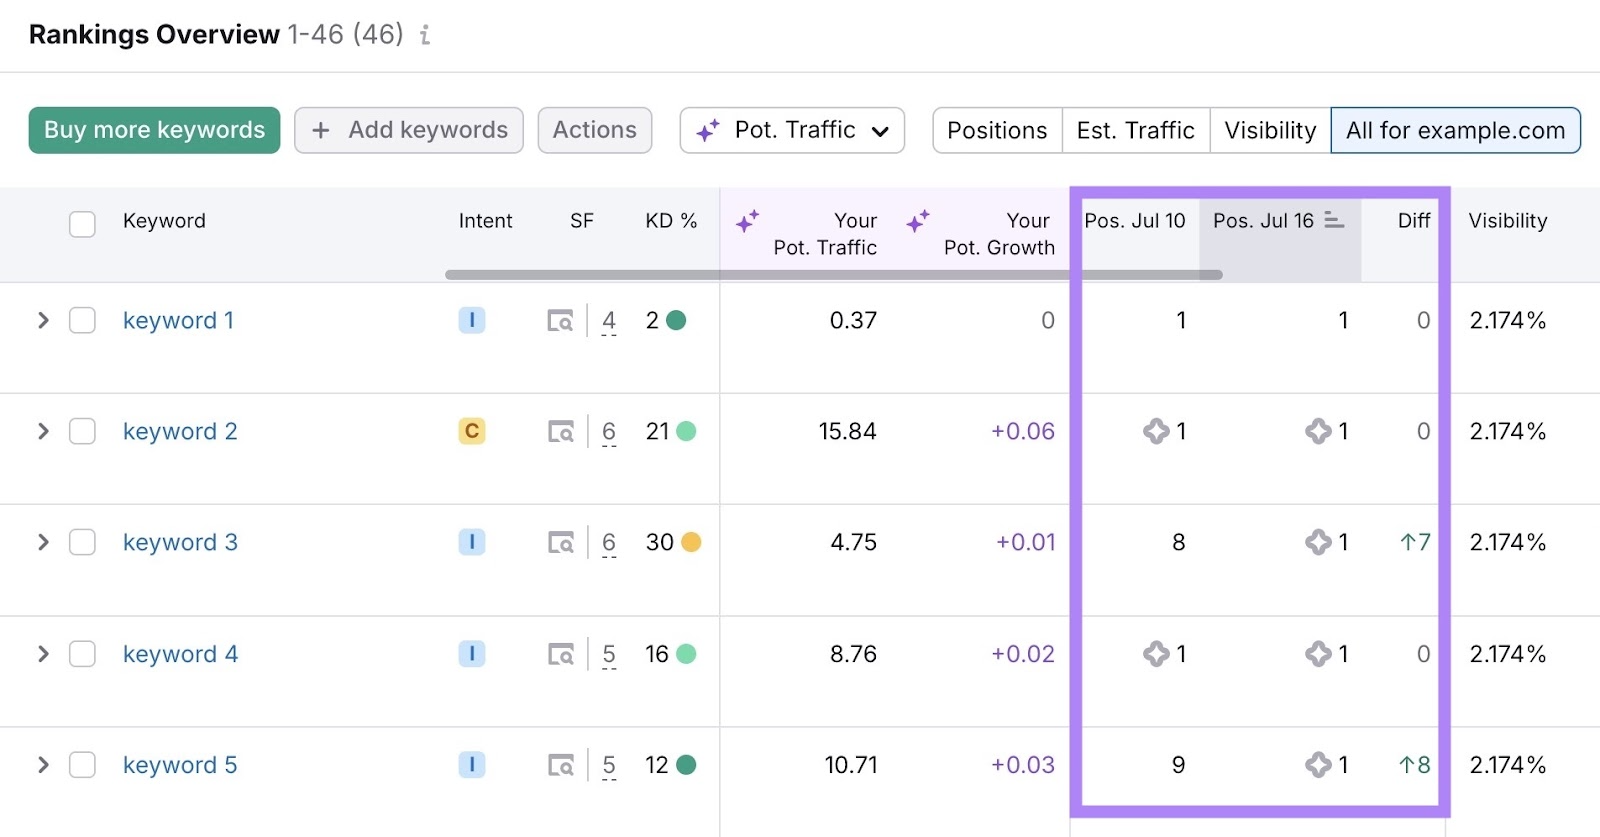Check the box for keyword 2

coord(82,432)
